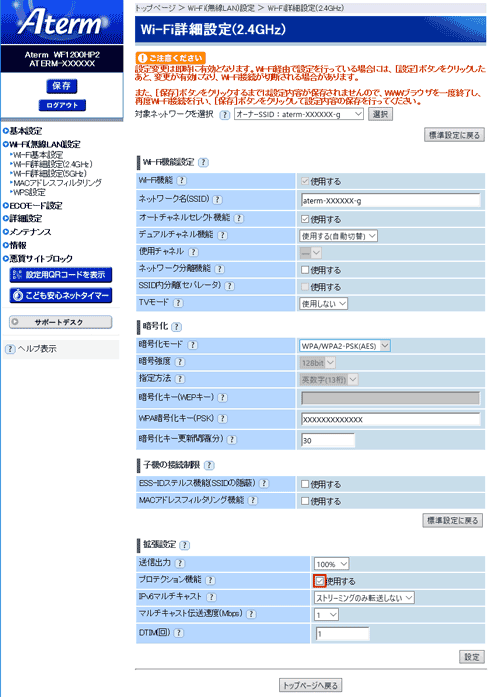Open help next to 子機の接続制限 heading
This screenshot has height=697, width=500.
209,465
